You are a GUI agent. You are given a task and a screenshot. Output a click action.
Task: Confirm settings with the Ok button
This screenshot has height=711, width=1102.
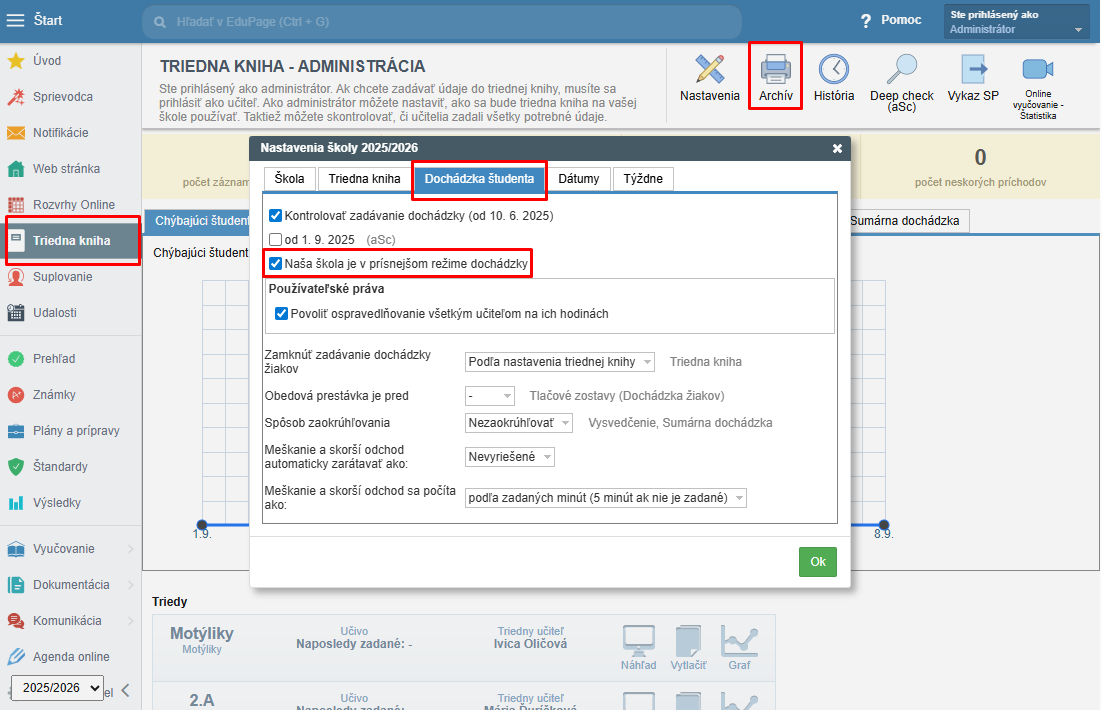pyautogui.click(x=817, y=562)
